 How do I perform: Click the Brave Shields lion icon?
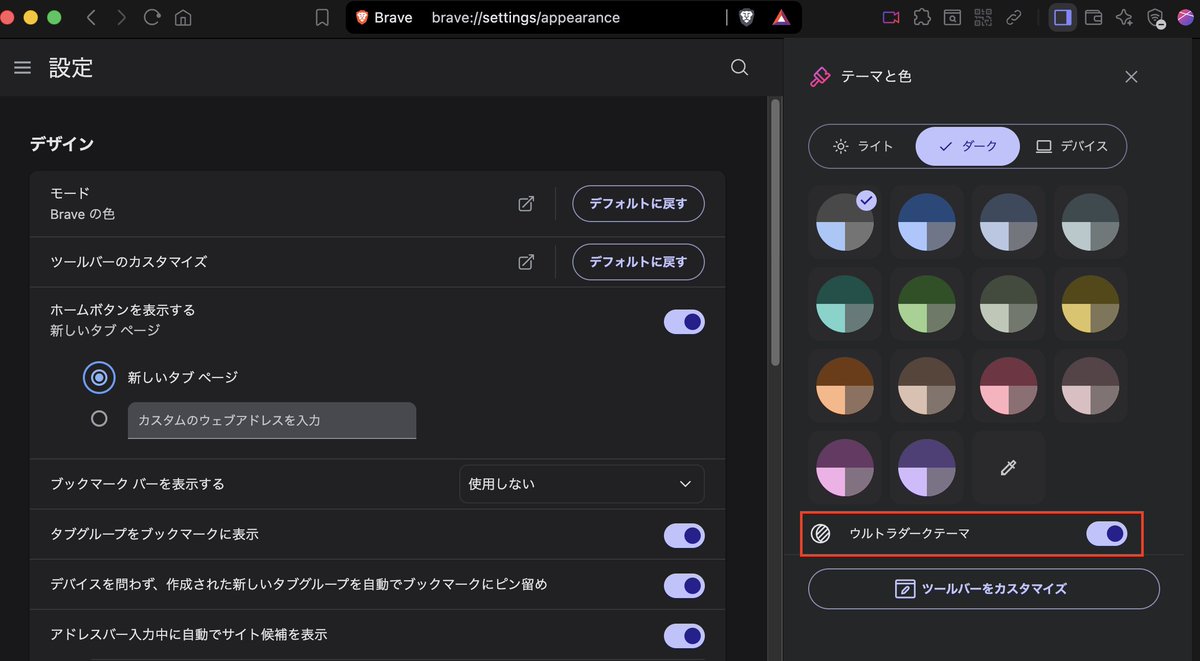746,17
